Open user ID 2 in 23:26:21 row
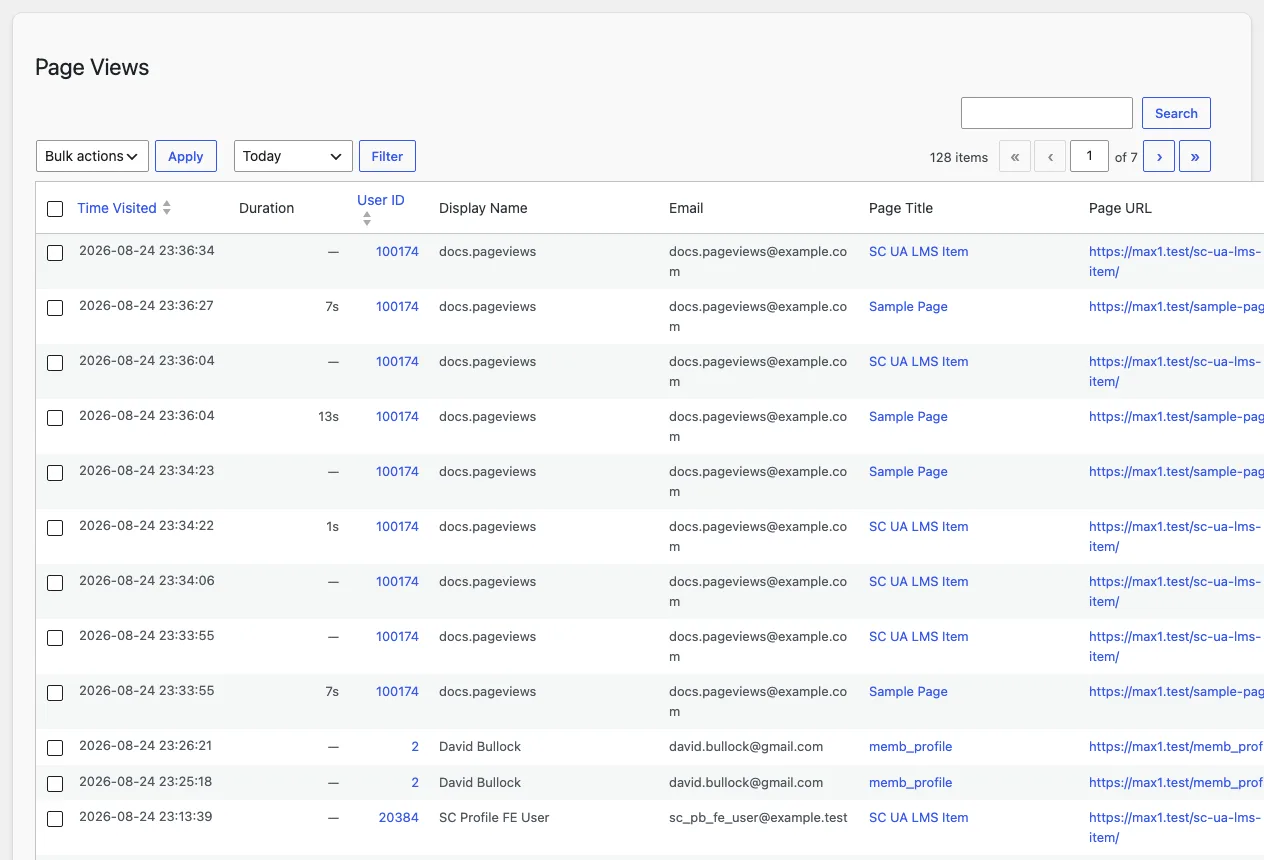The width and height of the screenshot is (1264, 860). pos(415,746)
